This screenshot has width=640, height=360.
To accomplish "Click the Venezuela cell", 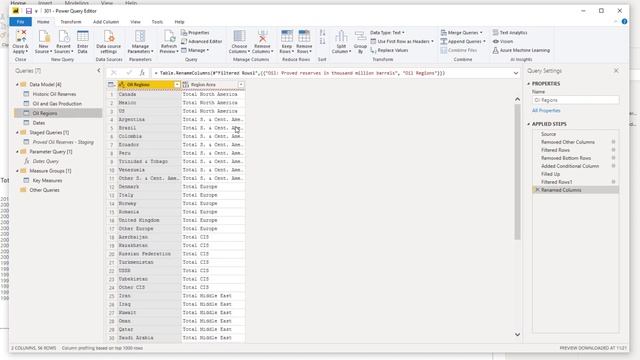I will click(x=149, y=170).
